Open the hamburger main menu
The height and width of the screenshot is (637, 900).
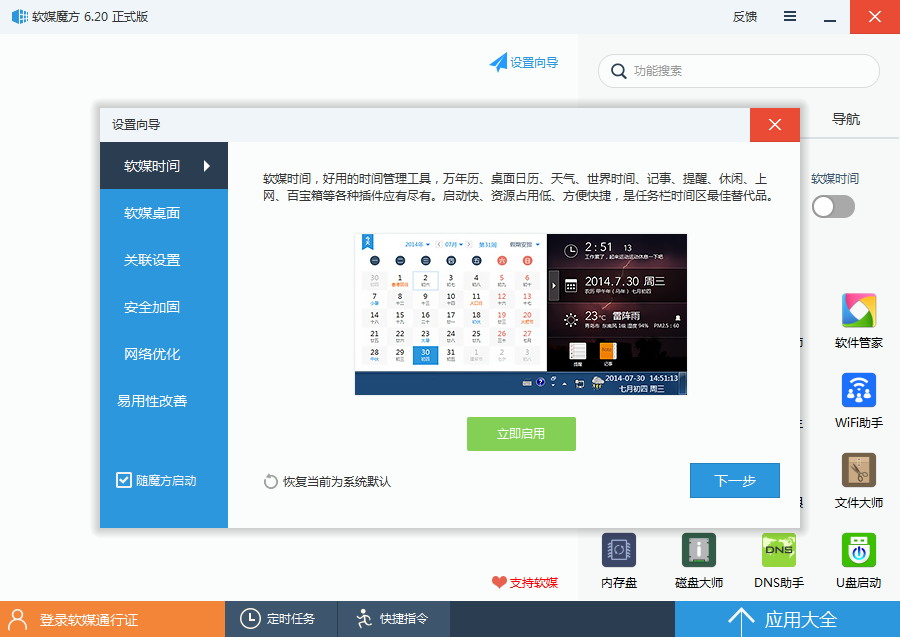click(790, 16)
